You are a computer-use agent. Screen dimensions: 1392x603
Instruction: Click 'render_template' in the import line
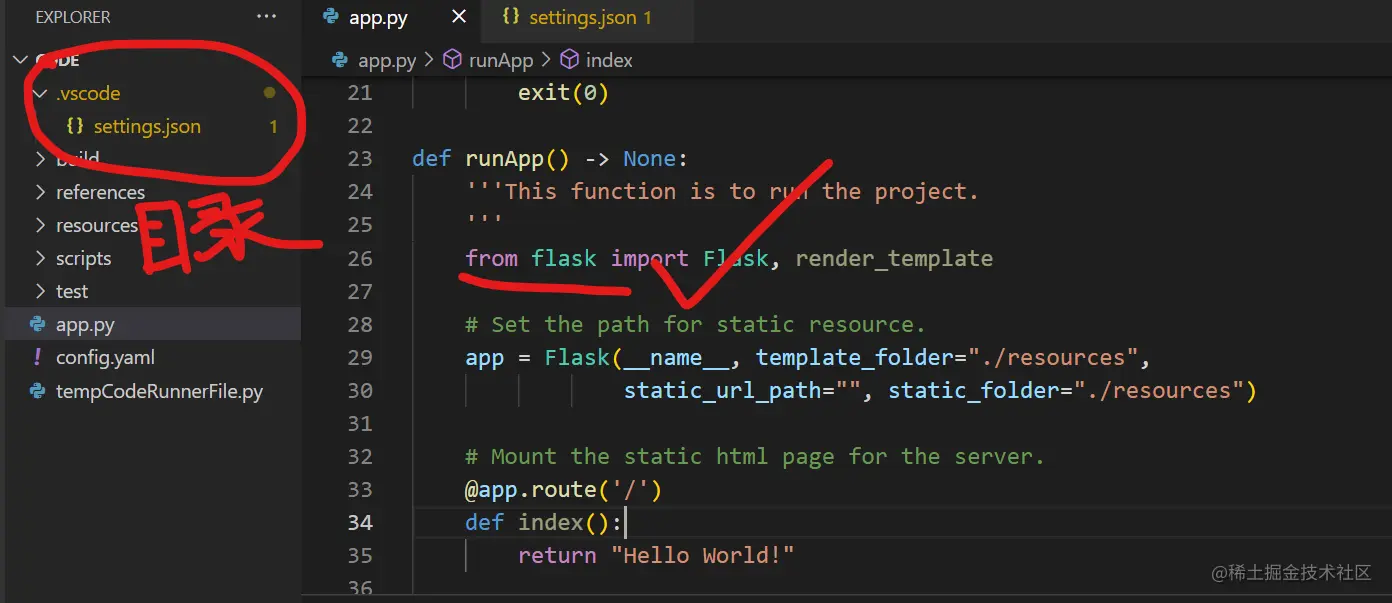click(894, 258)
